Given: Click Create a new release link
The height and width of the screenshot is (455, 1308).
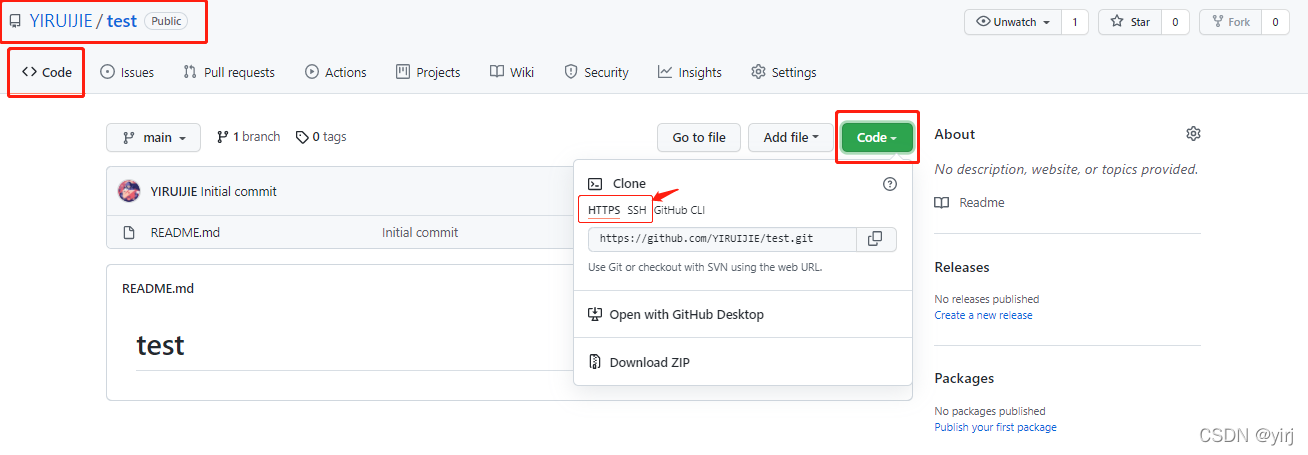Looking at the screenshot, I should tap(983, 315).
